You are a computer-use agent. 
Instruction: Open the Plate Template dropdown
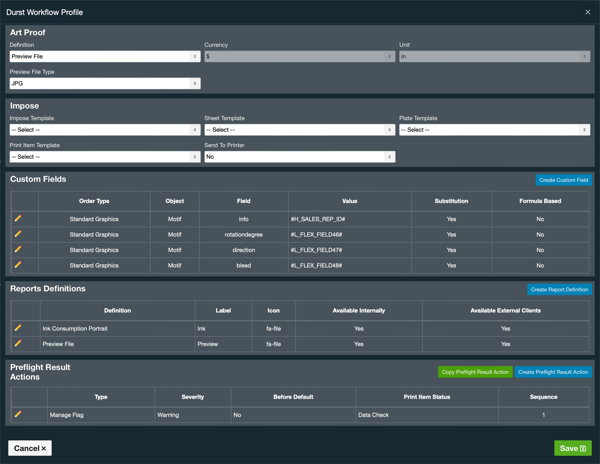[494, 130]
